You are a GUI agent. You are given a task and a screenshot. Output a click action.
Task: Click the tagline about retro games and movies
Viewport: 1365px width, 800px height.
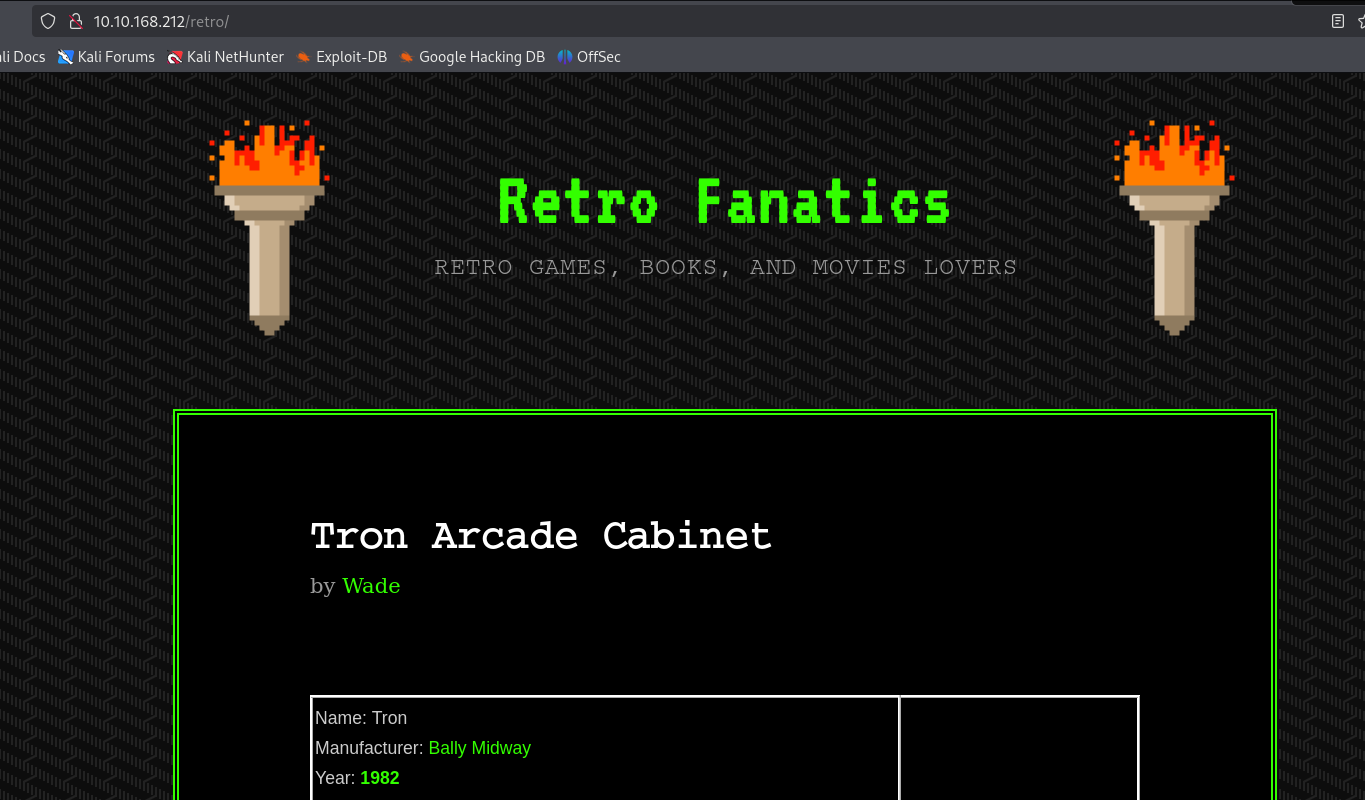tap(725, 268)
